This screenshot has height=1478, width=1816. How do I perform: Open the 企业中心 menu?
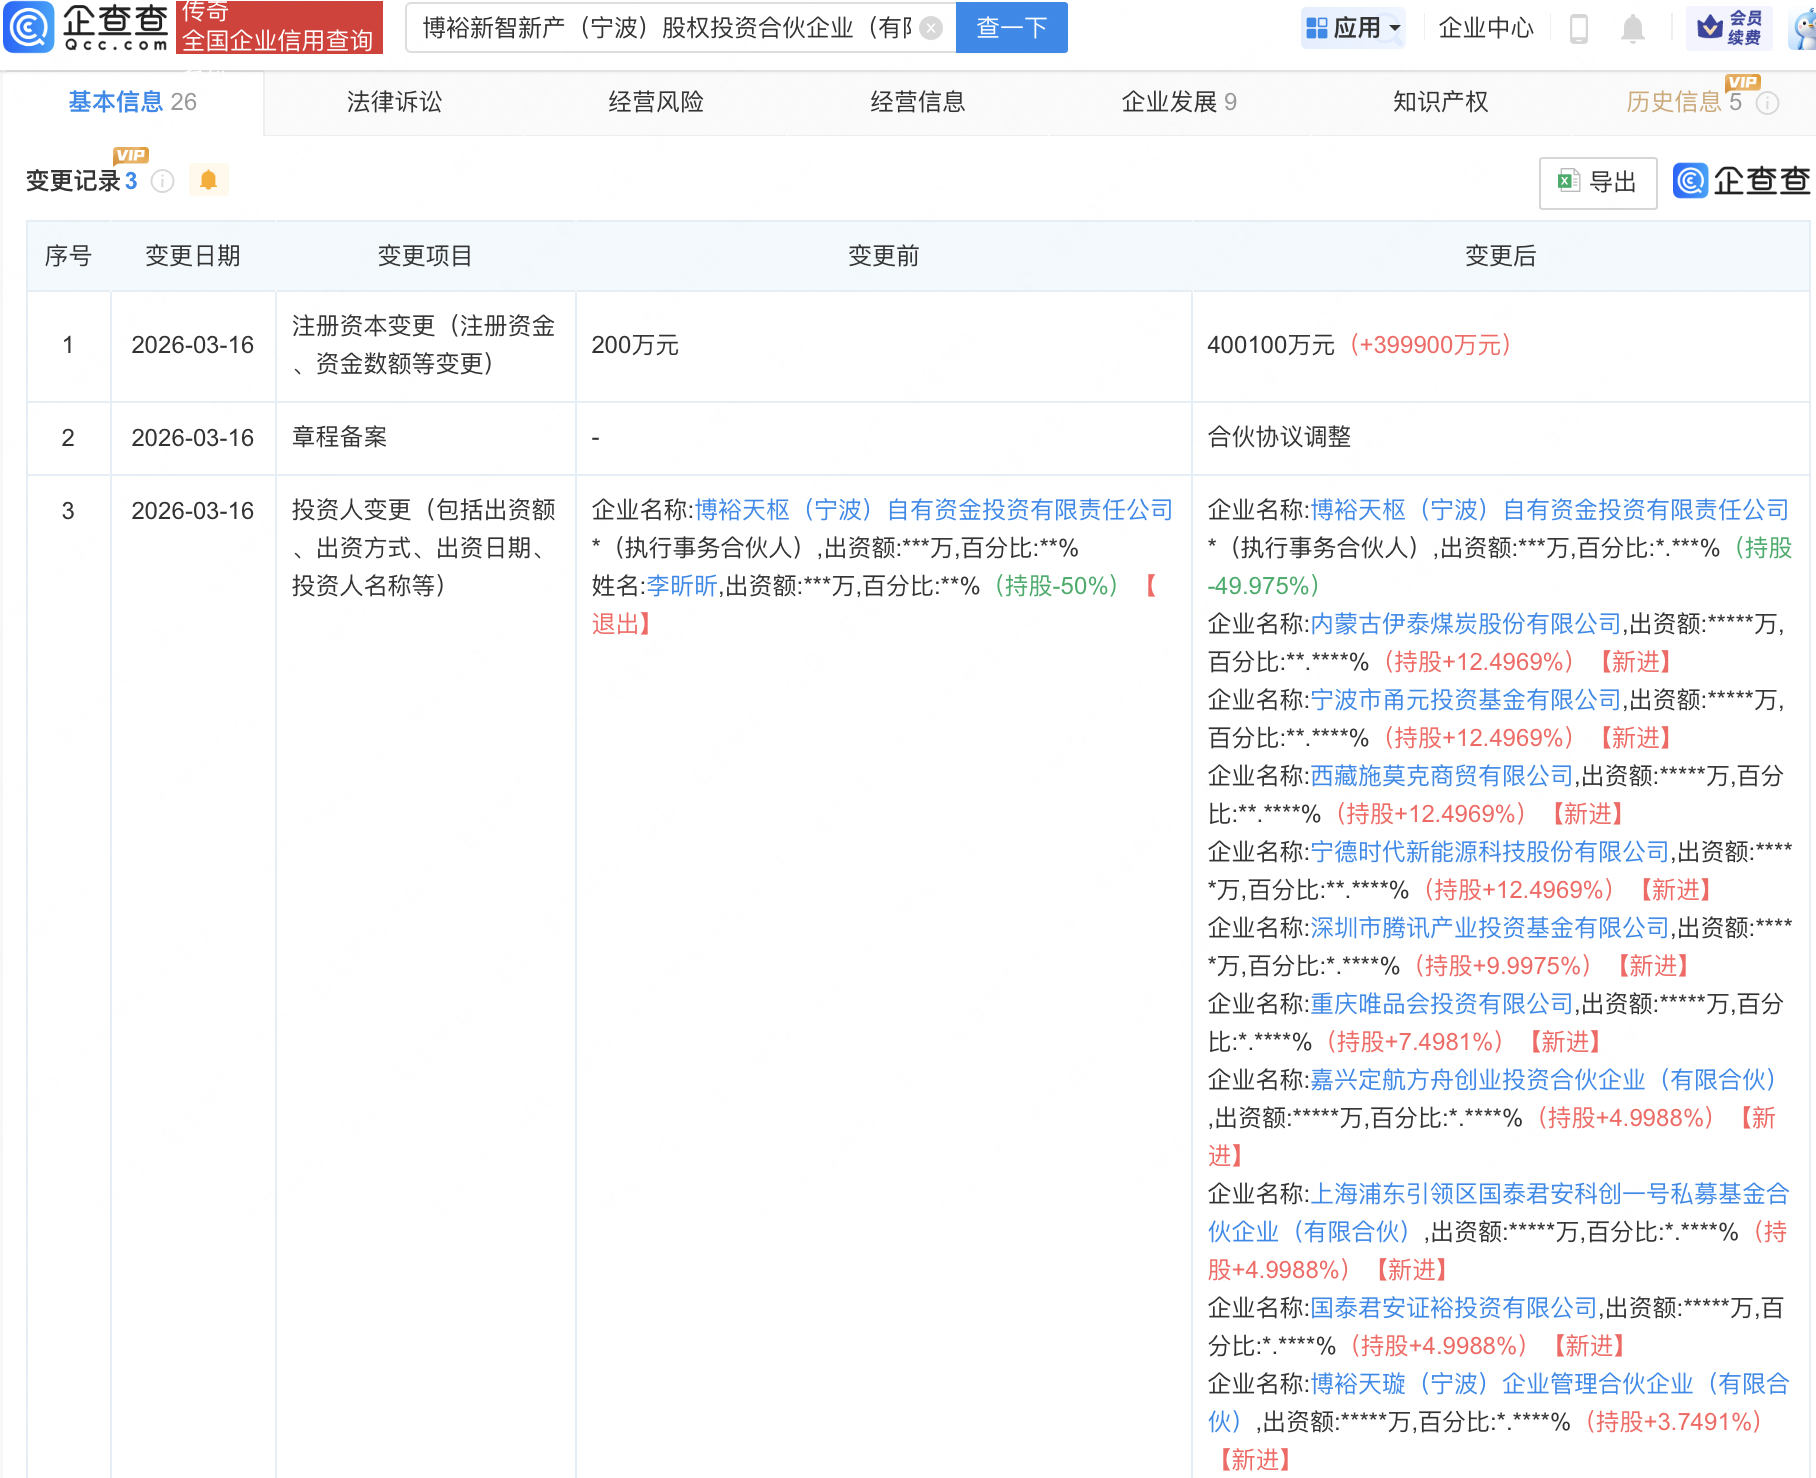(1485, 28)
